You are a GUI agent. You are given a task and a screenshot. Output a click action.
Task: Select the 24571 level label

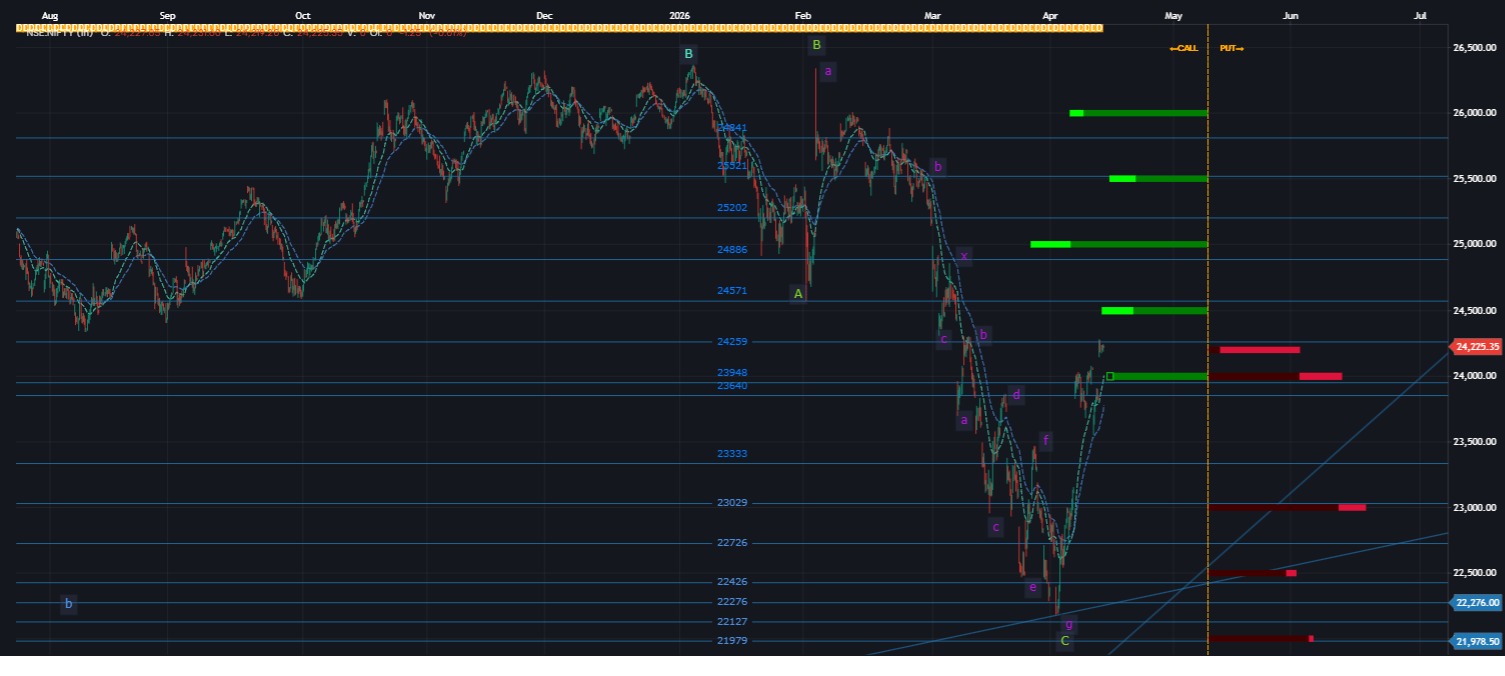tap(732, 291)
